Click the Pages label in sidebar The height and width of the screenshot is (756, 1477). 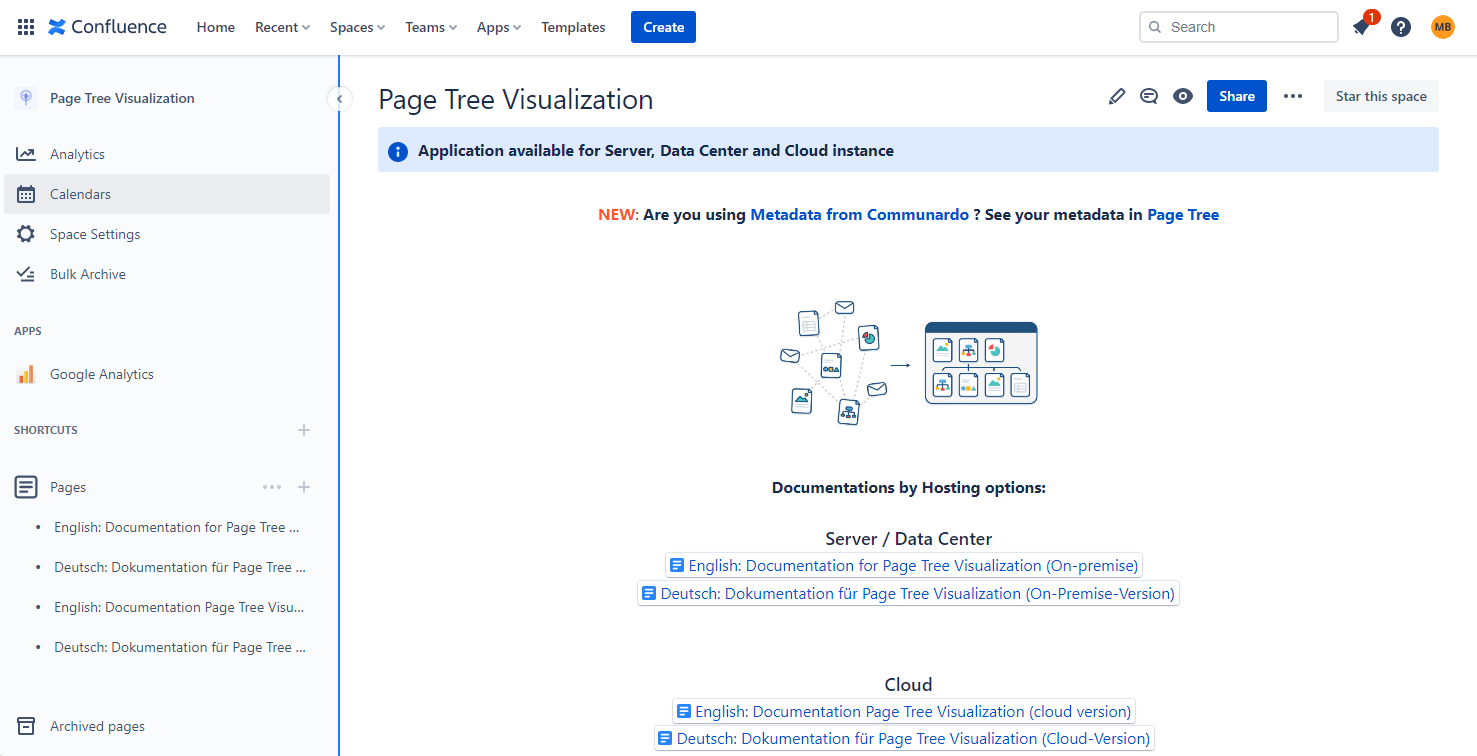pos(68,487)
